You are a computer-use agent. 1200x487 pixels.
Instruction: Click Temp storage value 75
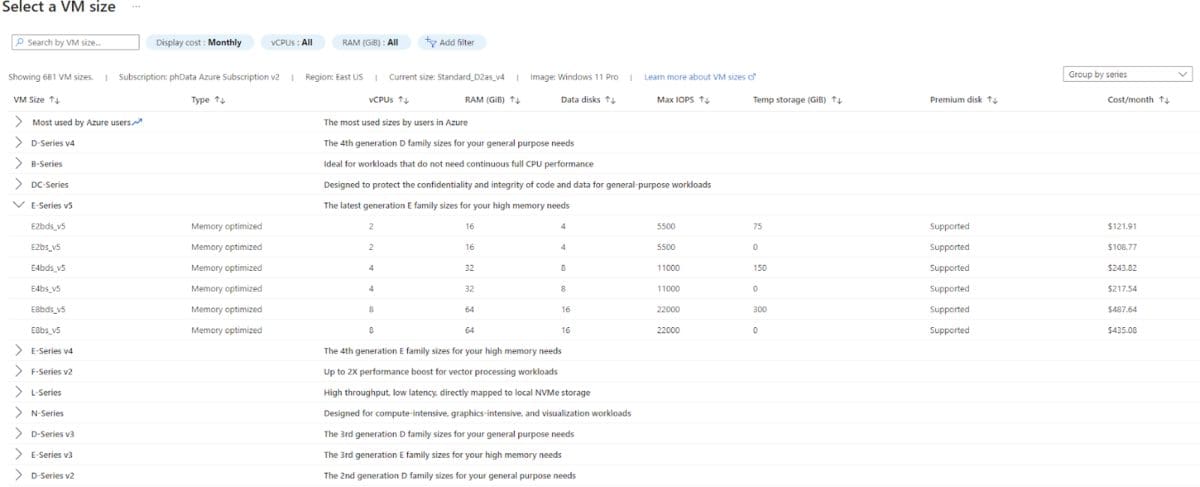tap(757, 226)
